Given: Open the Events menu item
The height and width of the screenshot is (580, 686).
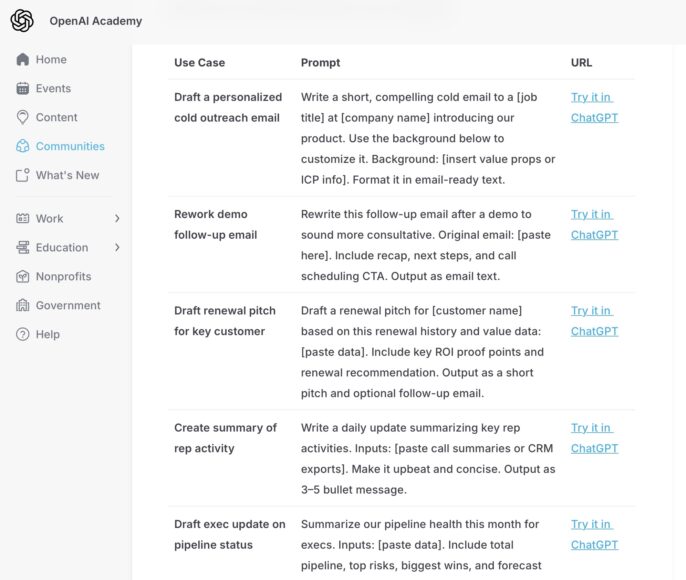Looking at the screenshot, I should [53, 89].
